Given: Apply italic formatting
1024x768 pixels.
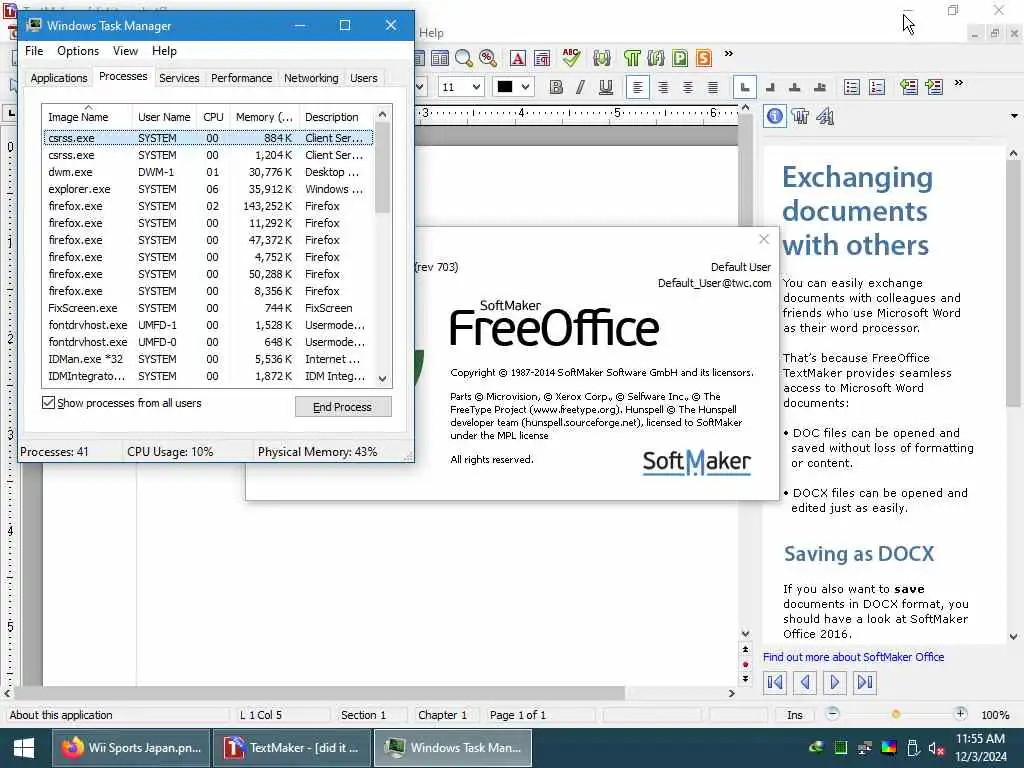Looking at the screenshot, I should click(581, 87).
